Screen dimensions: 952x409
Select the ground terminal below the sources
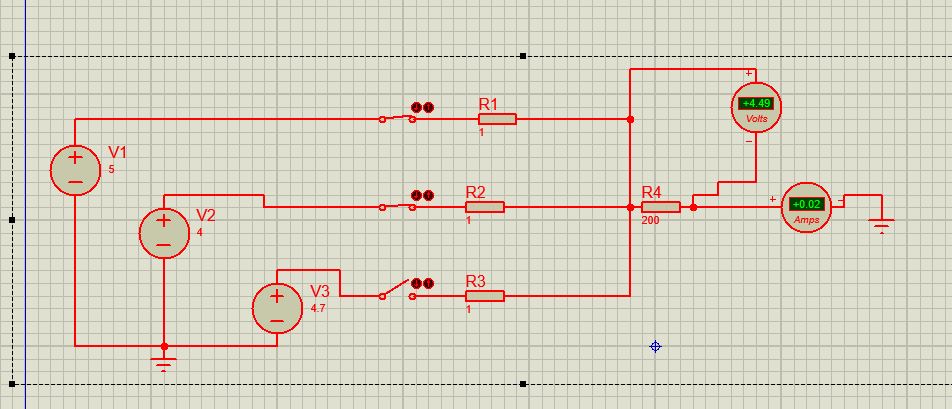click(x=164, y=362)
